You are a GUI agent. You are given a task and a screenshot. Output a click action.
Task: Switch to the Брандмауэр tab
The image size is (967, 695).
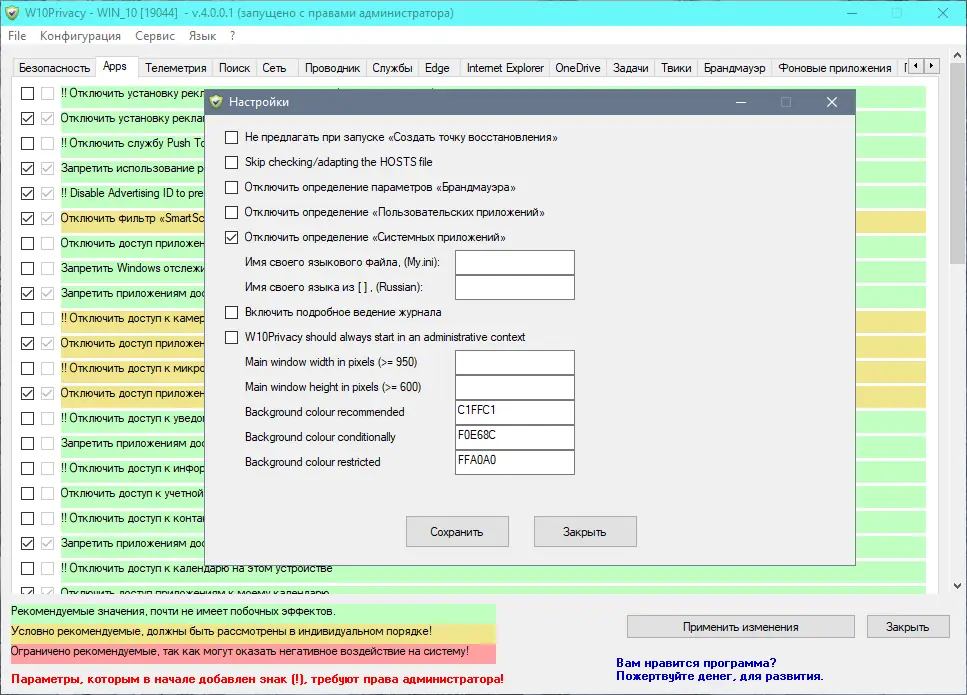click(735, 68)
